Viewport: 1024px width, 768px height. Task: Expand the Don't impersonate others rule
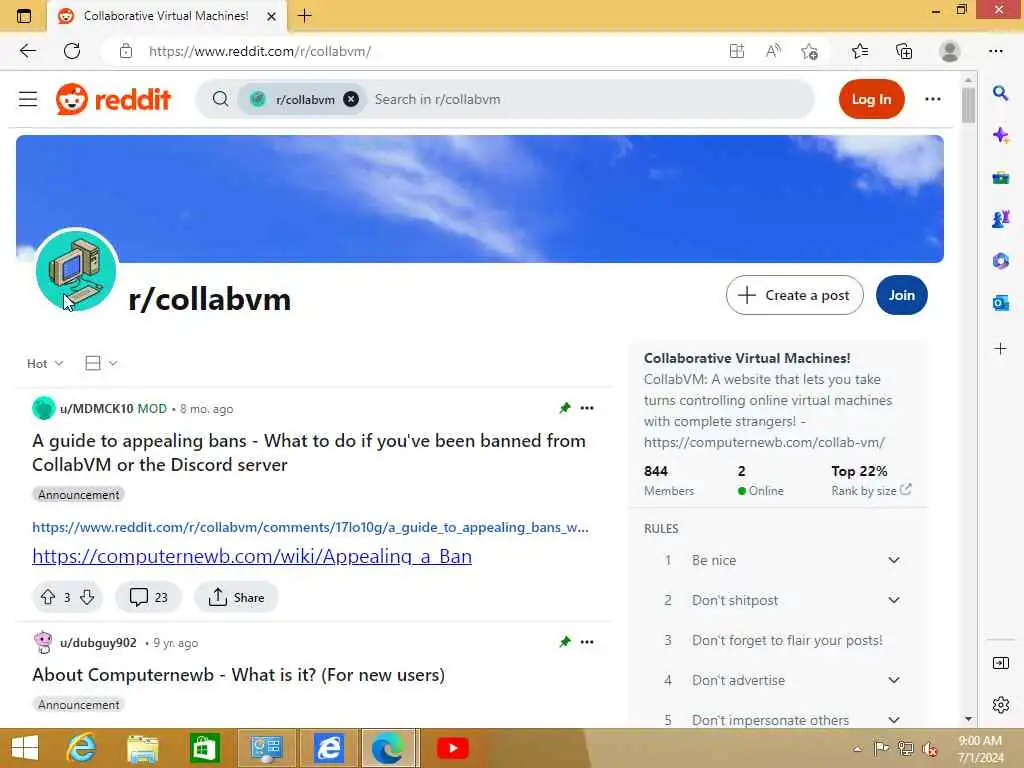(x=894, y=720)
